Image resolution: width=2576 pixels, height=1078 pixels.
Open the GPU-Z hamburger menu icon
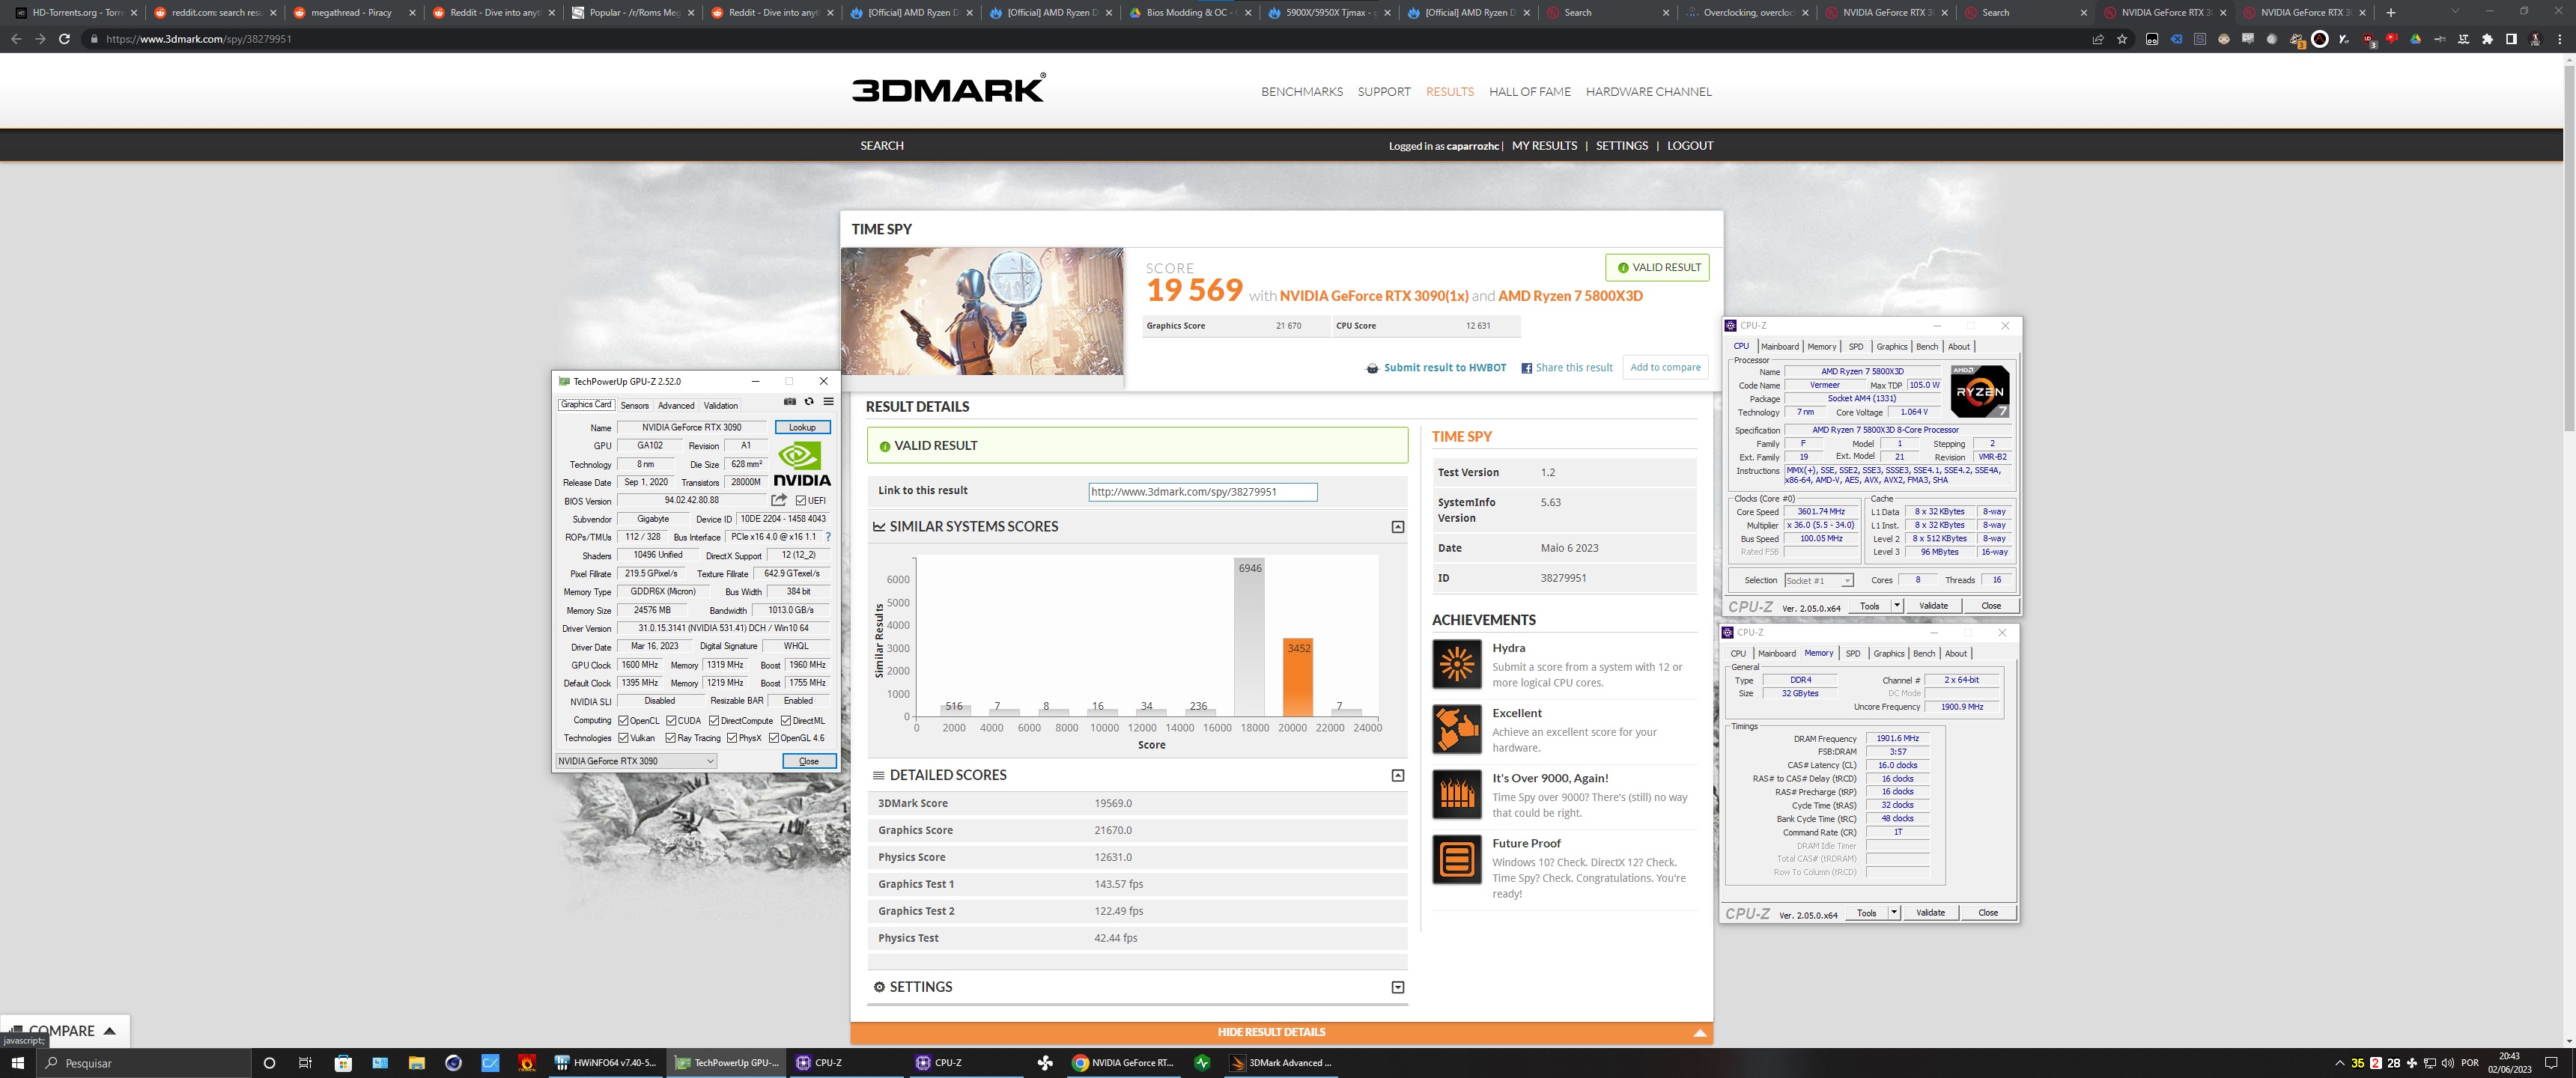pos(828,402)
